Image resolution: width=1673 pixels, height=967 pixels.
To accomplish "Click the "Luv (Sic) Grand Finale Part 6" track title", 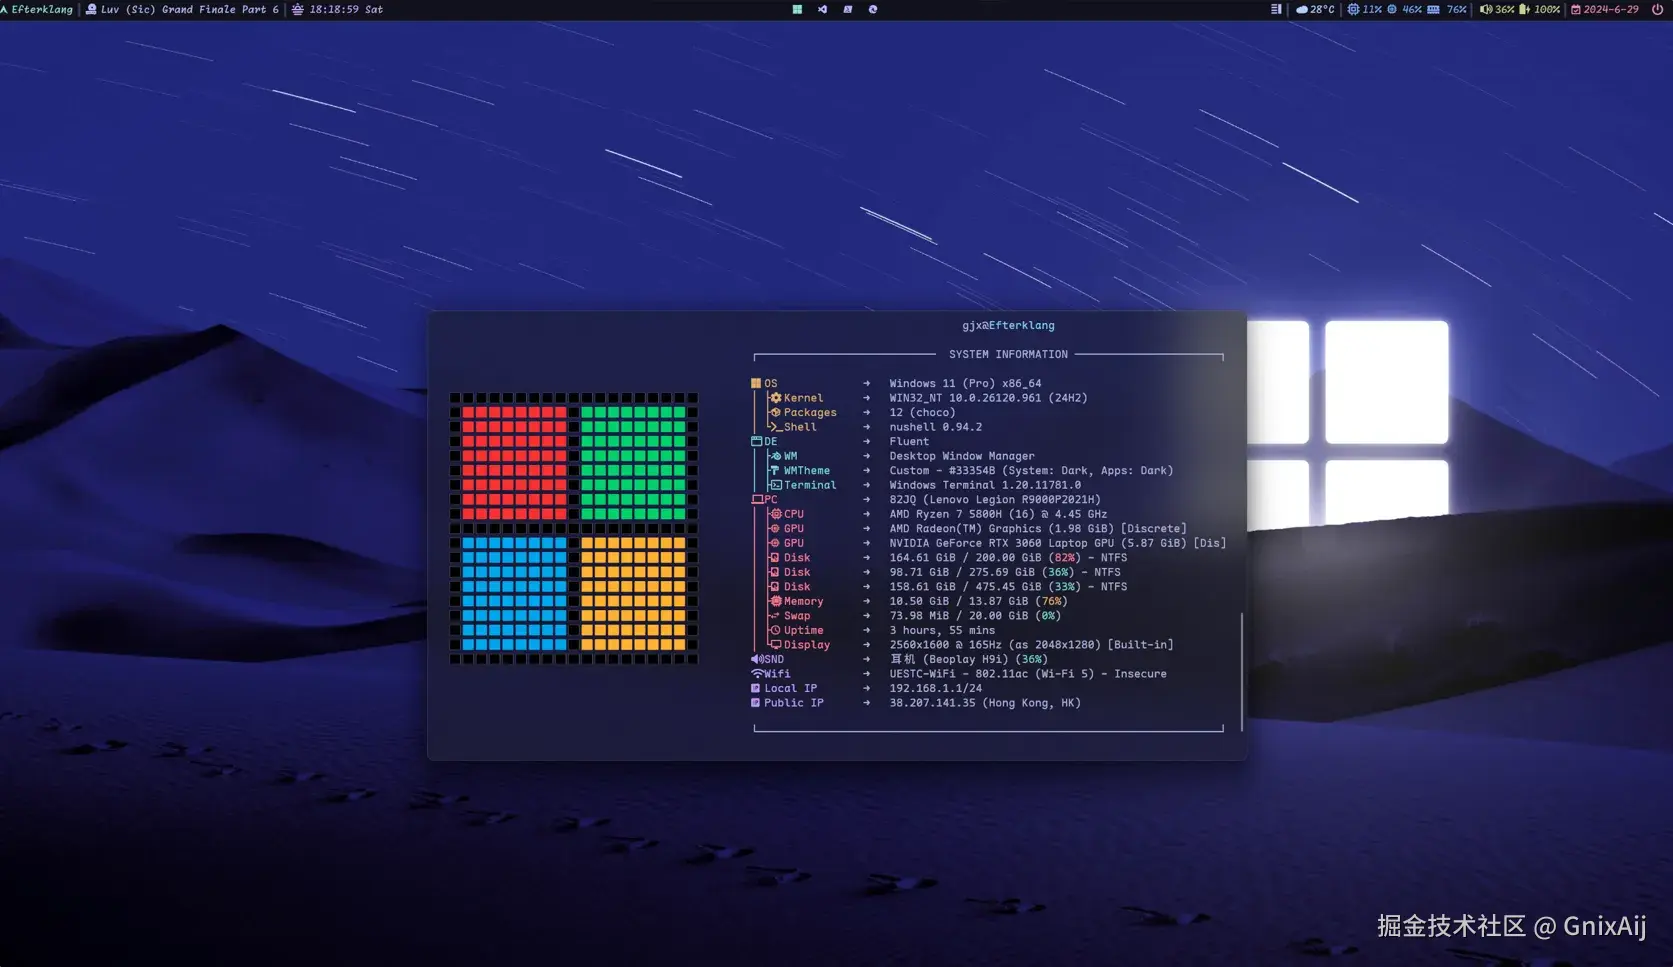I will [x=190, y=9].
